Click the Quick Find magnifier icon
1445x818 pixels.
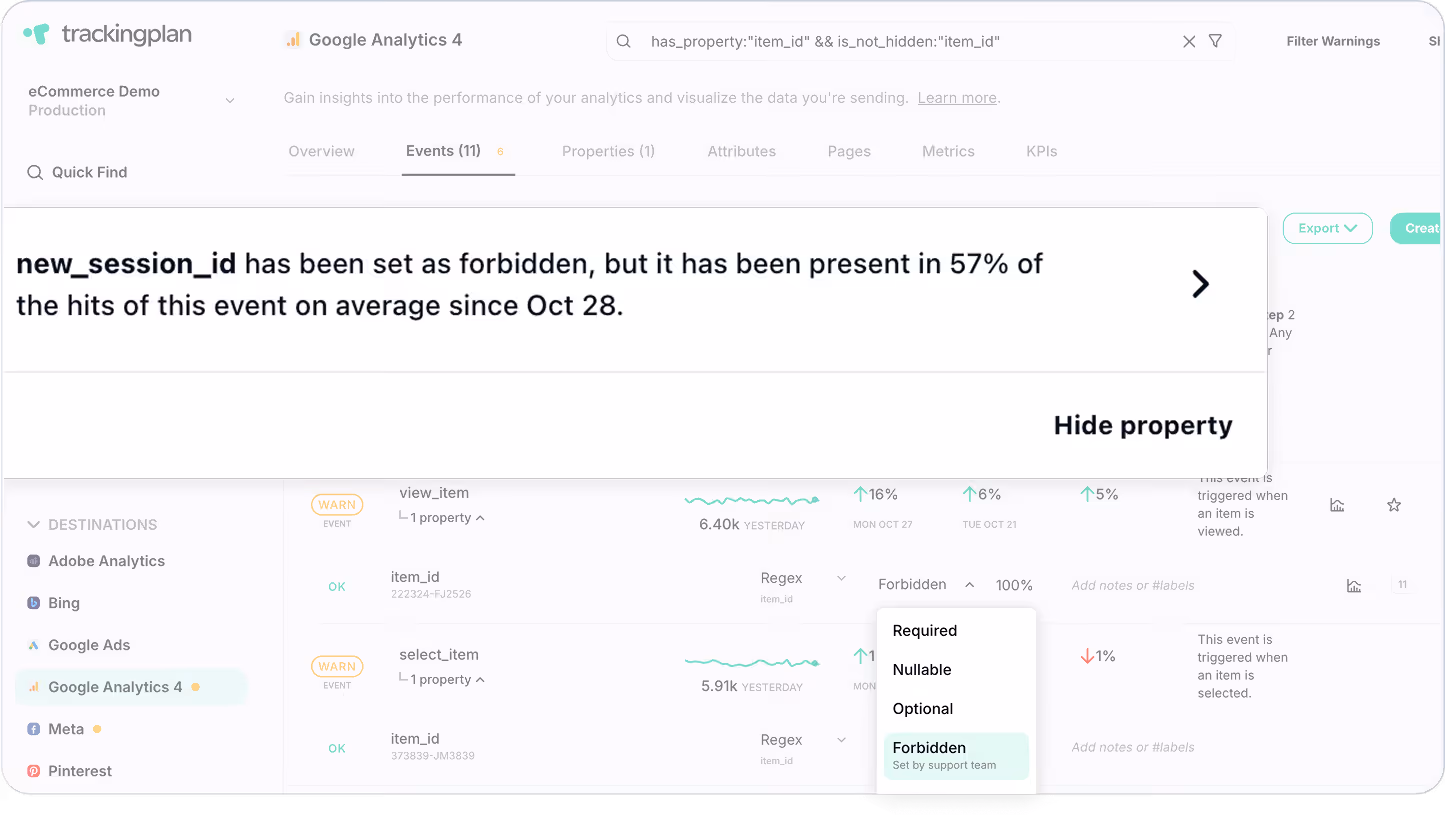click(x=35, y=172)
